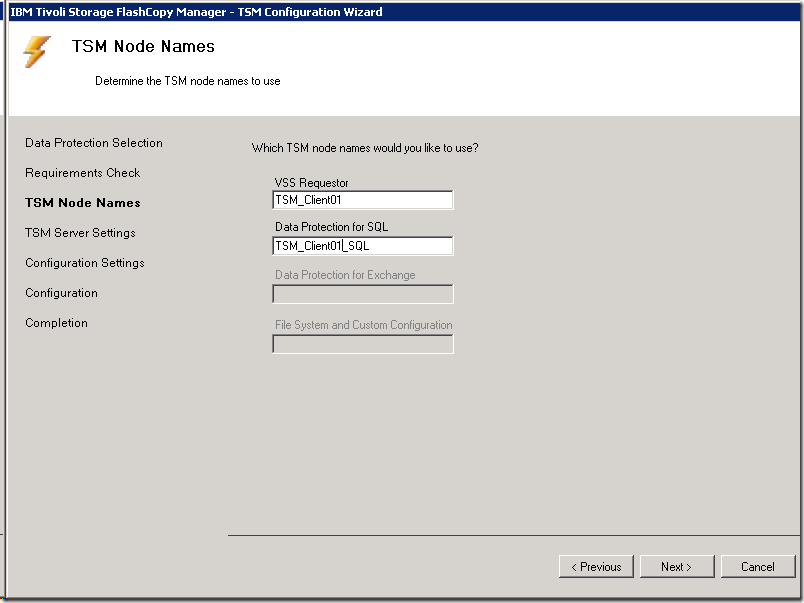Click the File System and Custom Configuration field
Image resolution: width=804 pixels, height=603 pixels.
(x=363, y=344)
